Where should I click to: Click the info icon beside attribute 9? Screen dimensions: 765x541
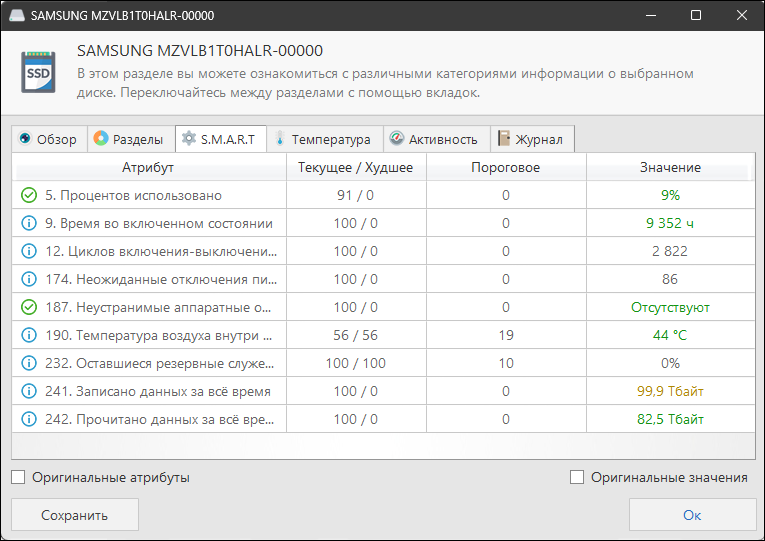coord(28,223)
